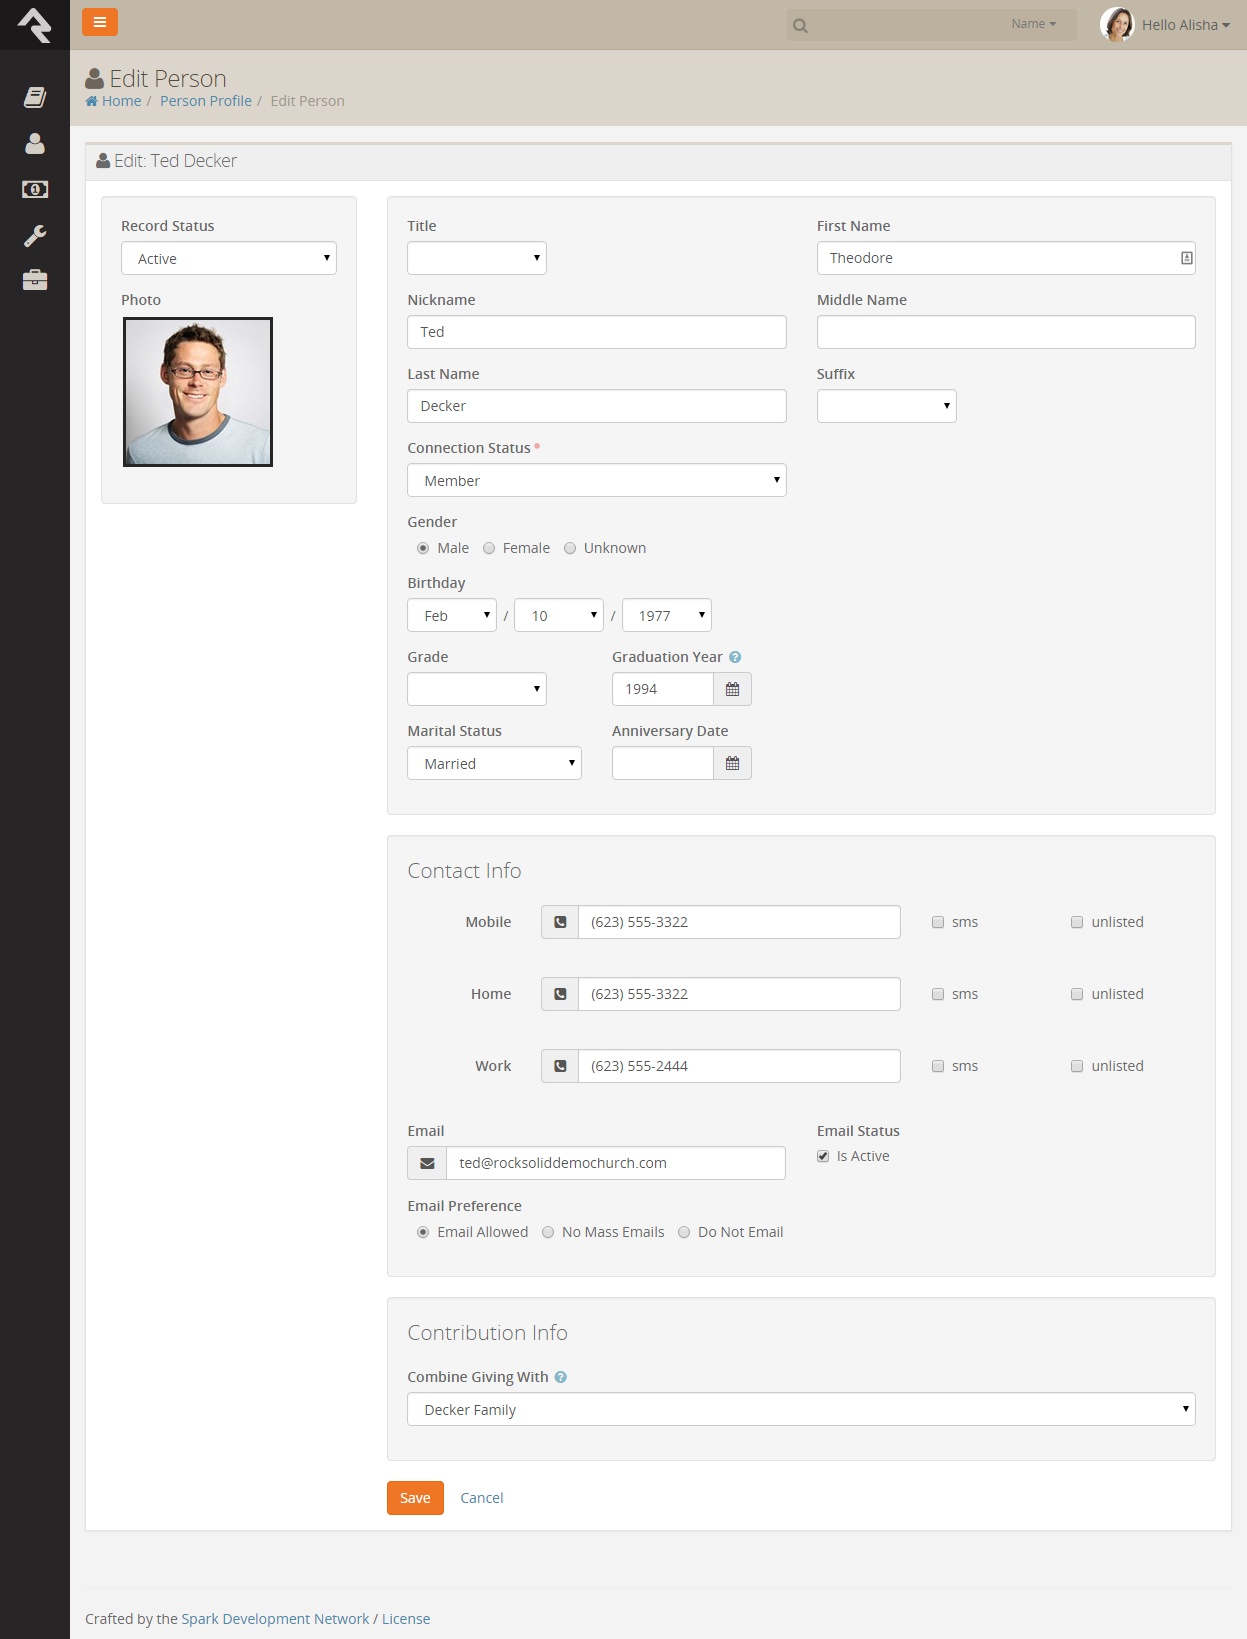Open the Graduation Year calendar picker
Viewport: 1247px width, 1639px height.
point(732,689)
